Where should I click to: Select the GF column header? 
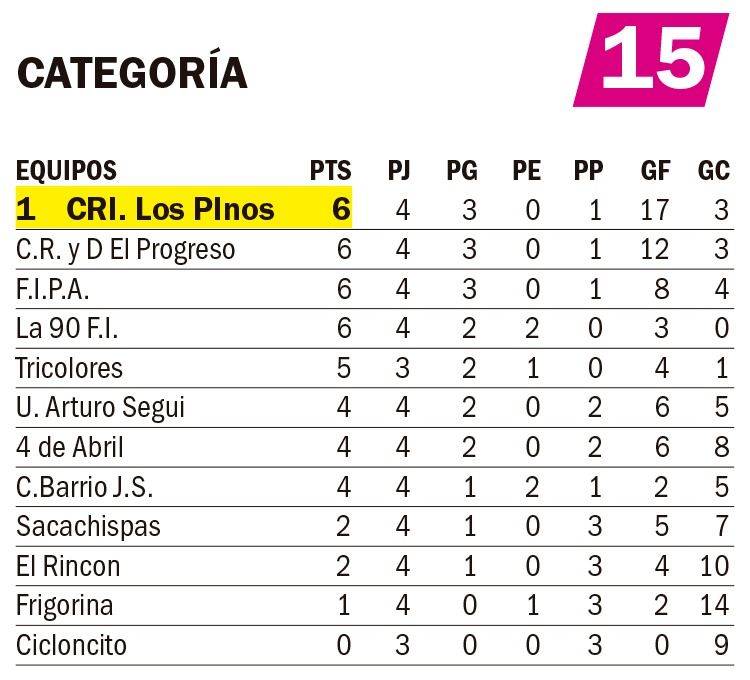(x=655, y=171)
